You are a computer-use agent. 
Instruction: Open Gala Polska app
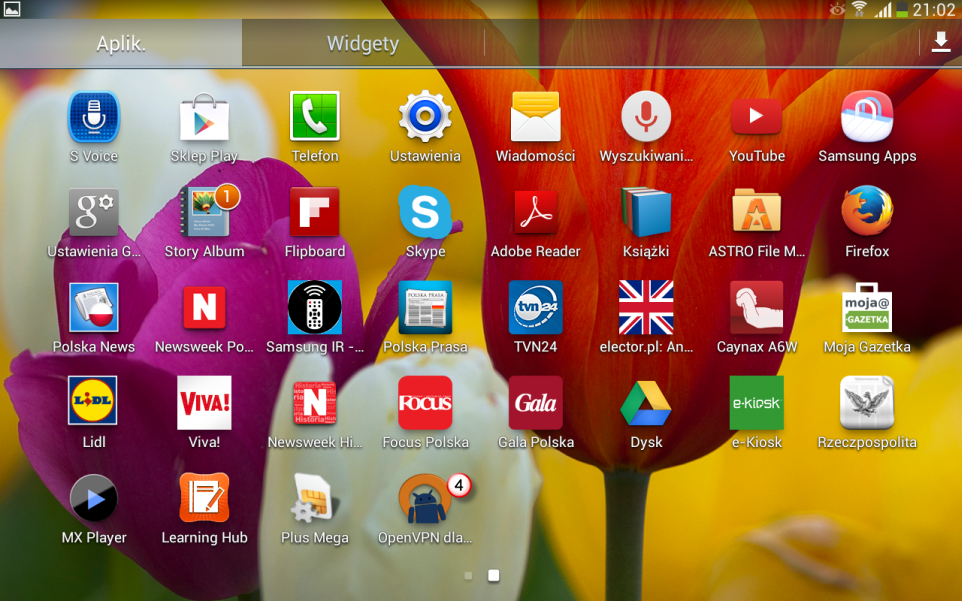(536, 403)
